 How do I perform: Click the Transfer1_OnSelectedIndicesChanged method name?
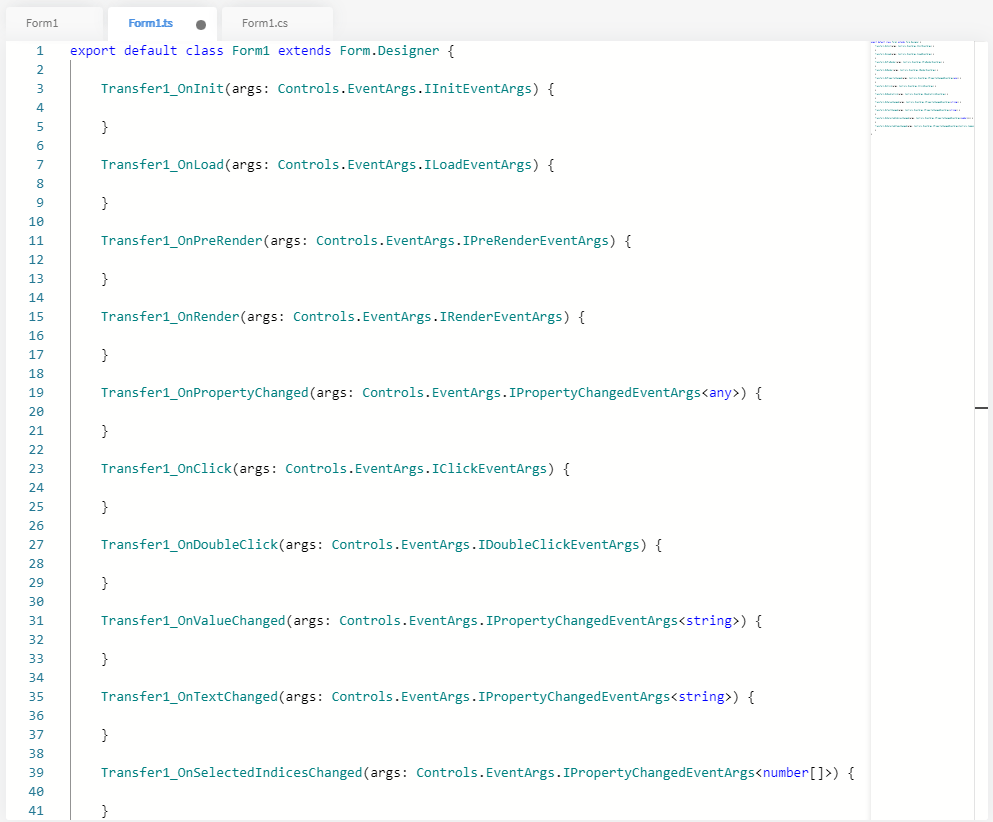click(x=231, y=772)
